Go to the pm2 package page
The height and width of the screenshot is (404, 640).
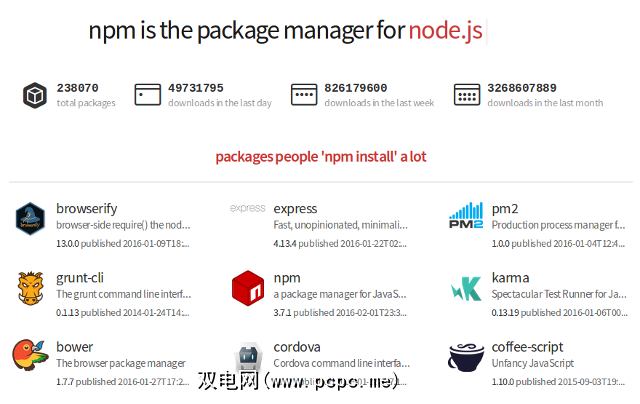click(x=504, y=209)
